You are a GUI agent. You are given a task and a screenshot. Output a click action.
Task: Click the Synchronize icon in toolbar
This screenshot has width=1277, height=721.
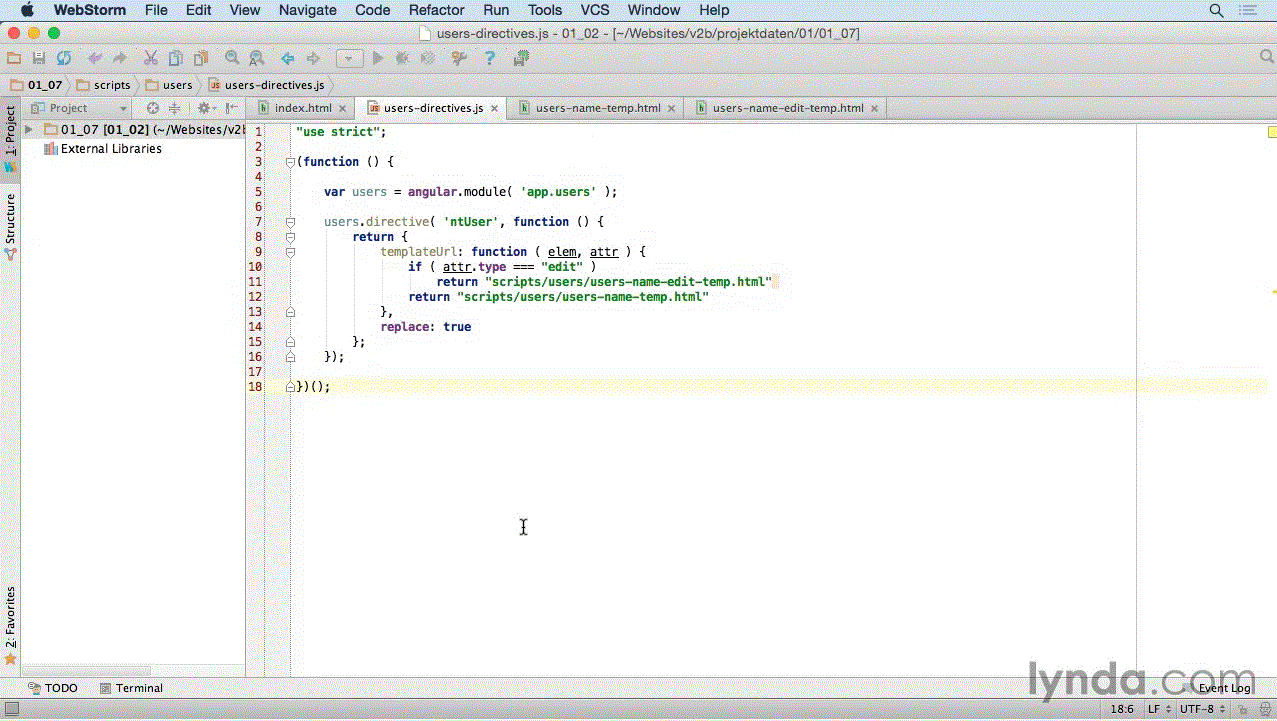pyautogui.click(x=64, y=59)
